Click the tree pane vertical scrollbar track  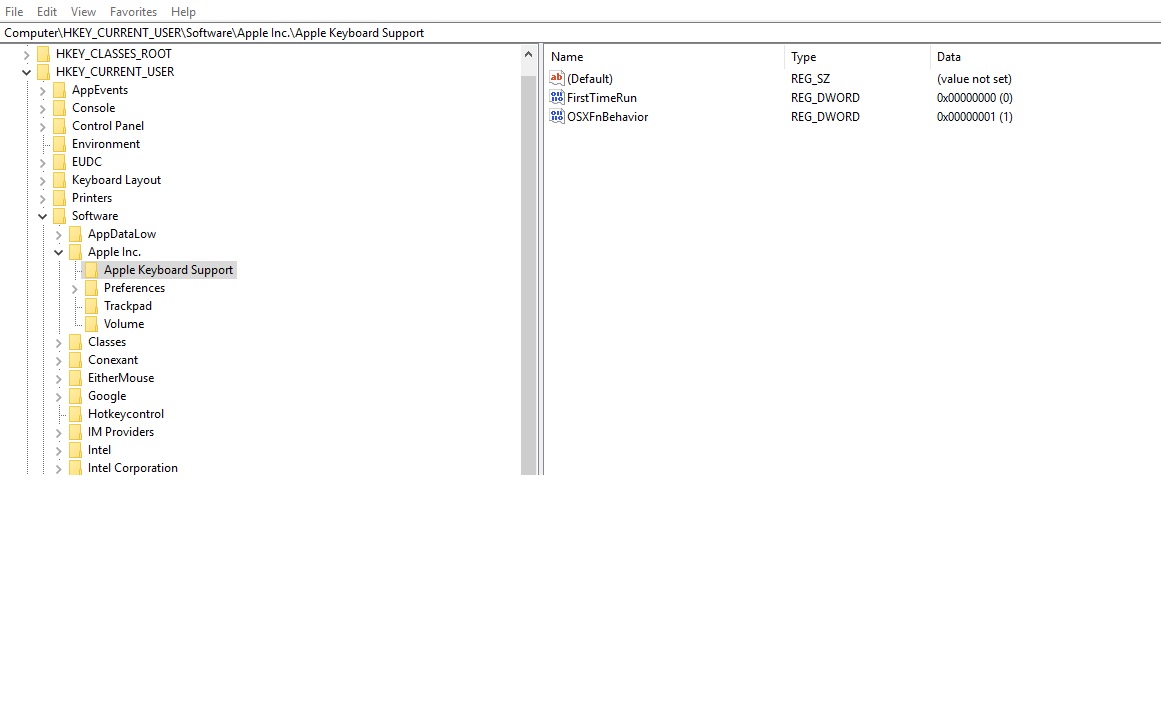(528, 274)
